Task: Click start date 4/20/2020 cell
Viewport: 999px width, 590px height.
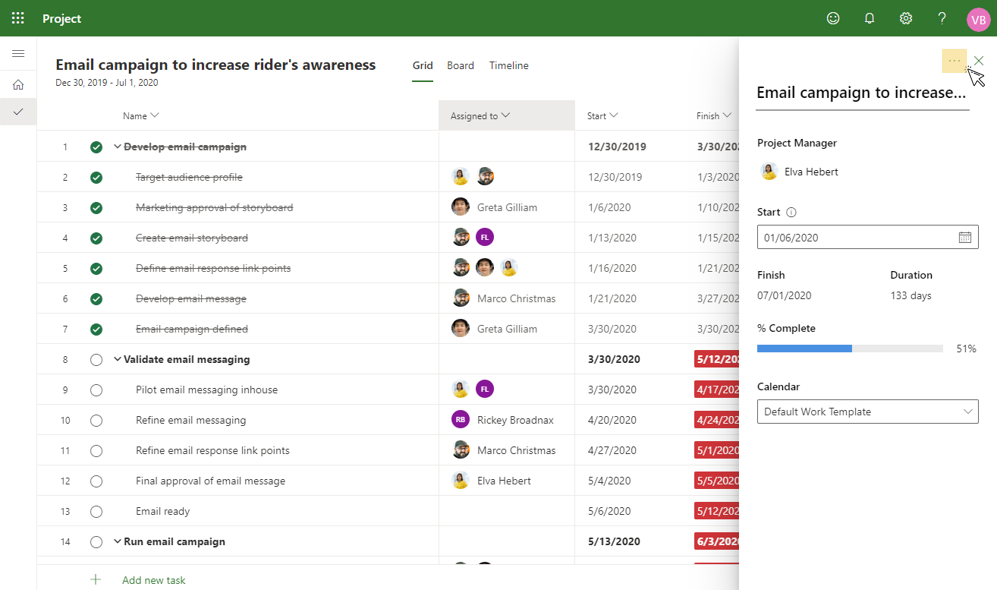Action: tap(612, 420)
